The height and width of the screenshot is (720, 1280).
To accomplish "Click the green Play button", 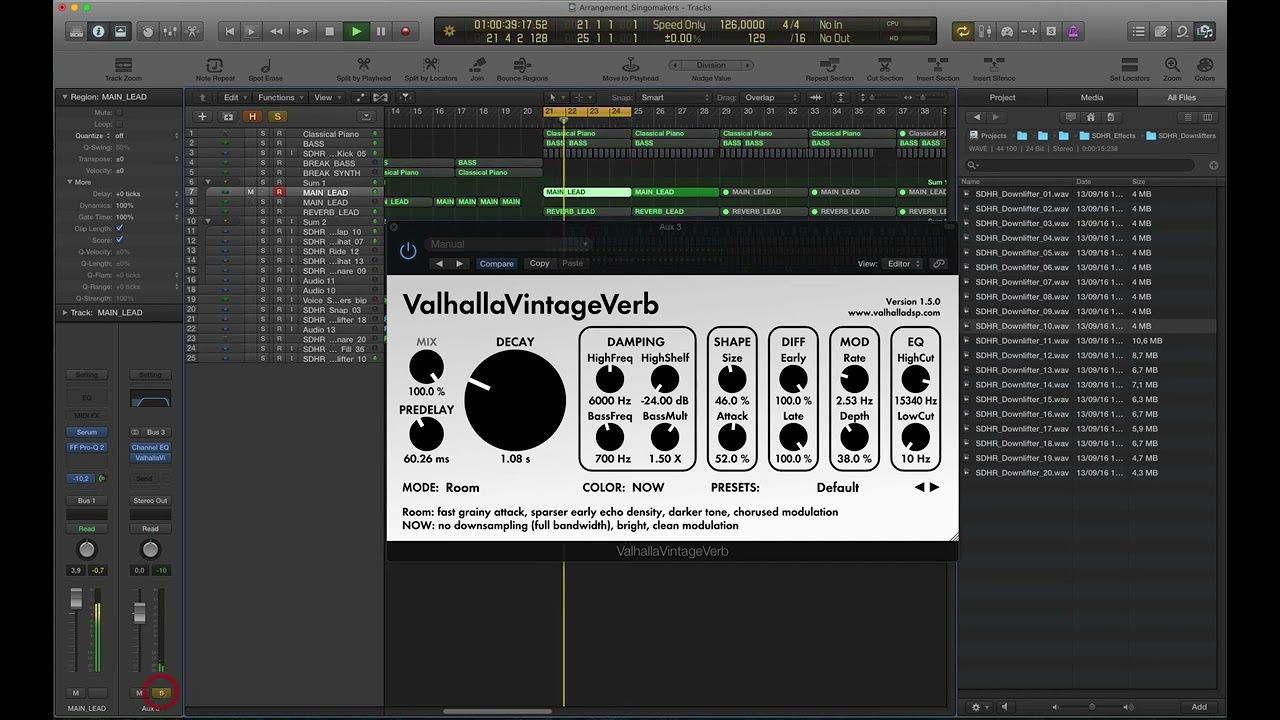I will click(355, 31).
